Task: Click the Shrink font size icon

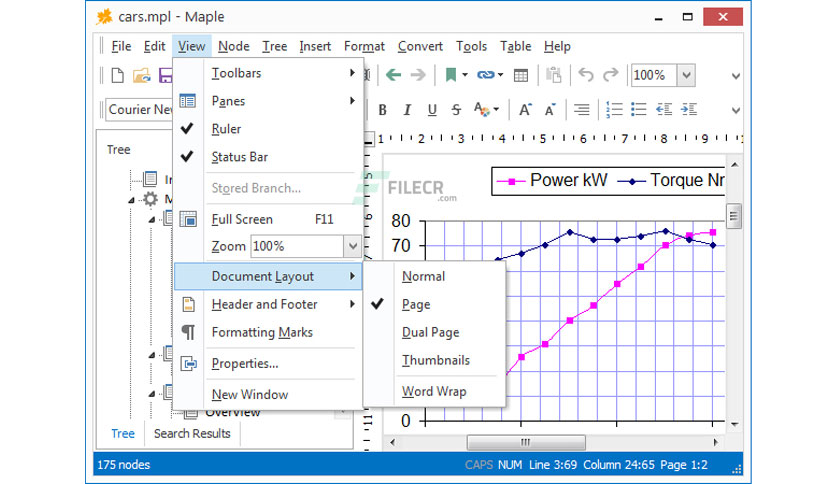Action: coord(550,110)
